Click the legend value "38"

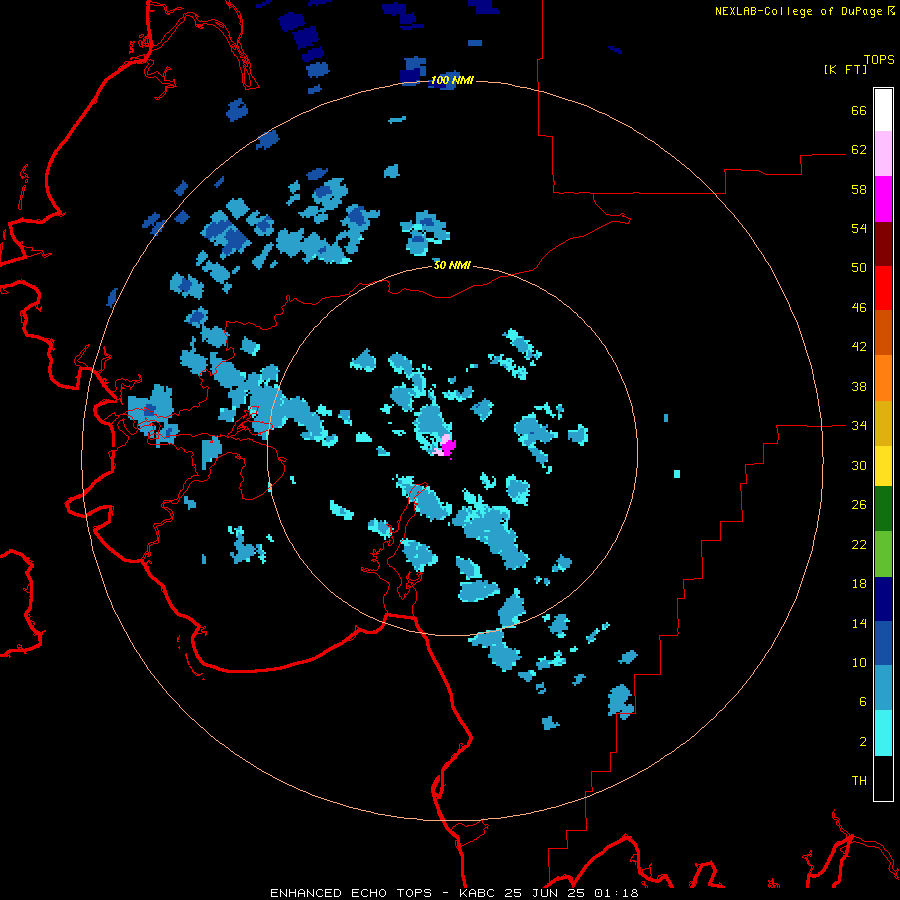859,386
